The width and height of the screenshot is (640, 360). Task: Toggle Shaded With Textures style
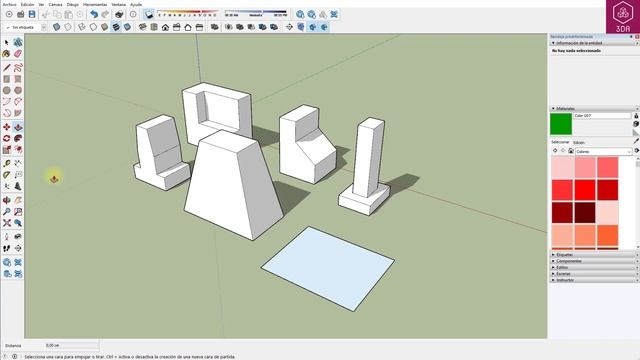click(116, 27)
